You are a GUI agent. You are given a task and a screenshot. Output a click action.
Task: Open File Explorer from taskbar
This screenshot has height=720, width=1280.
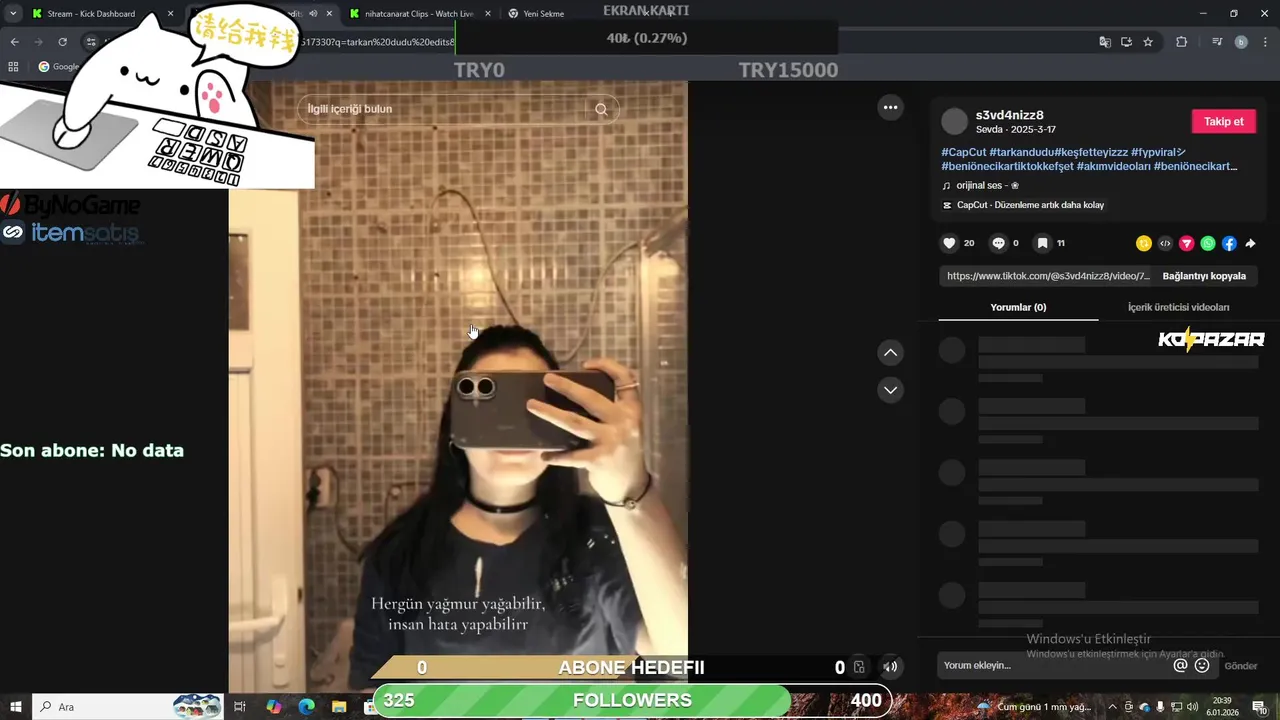(339, 706)
